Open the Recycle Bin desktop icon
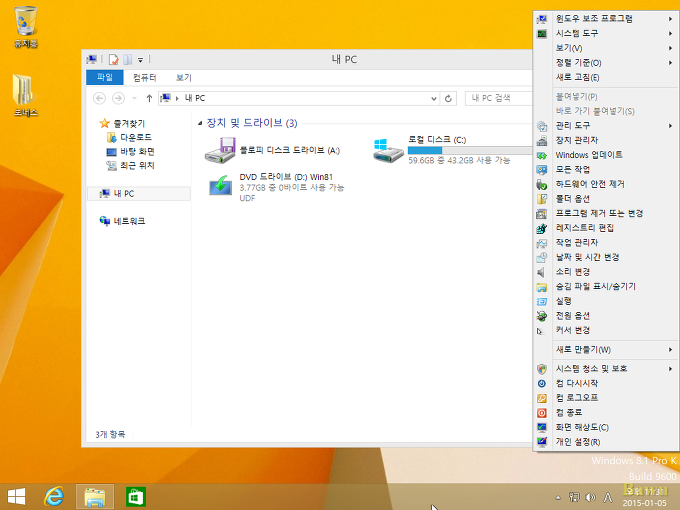The image size is (680, 510). click(x=26, y=26)
